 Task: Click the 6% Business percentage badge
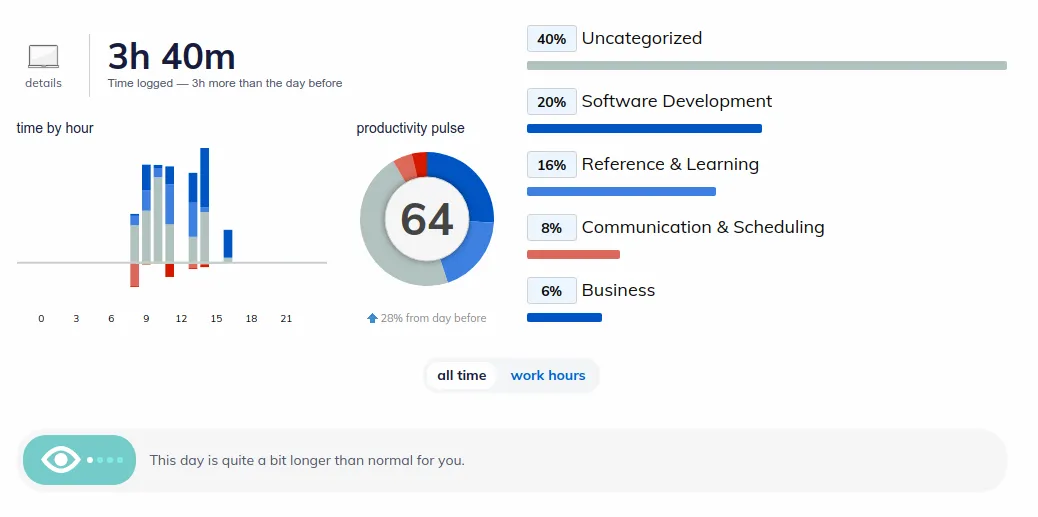(x=552, y=291)
